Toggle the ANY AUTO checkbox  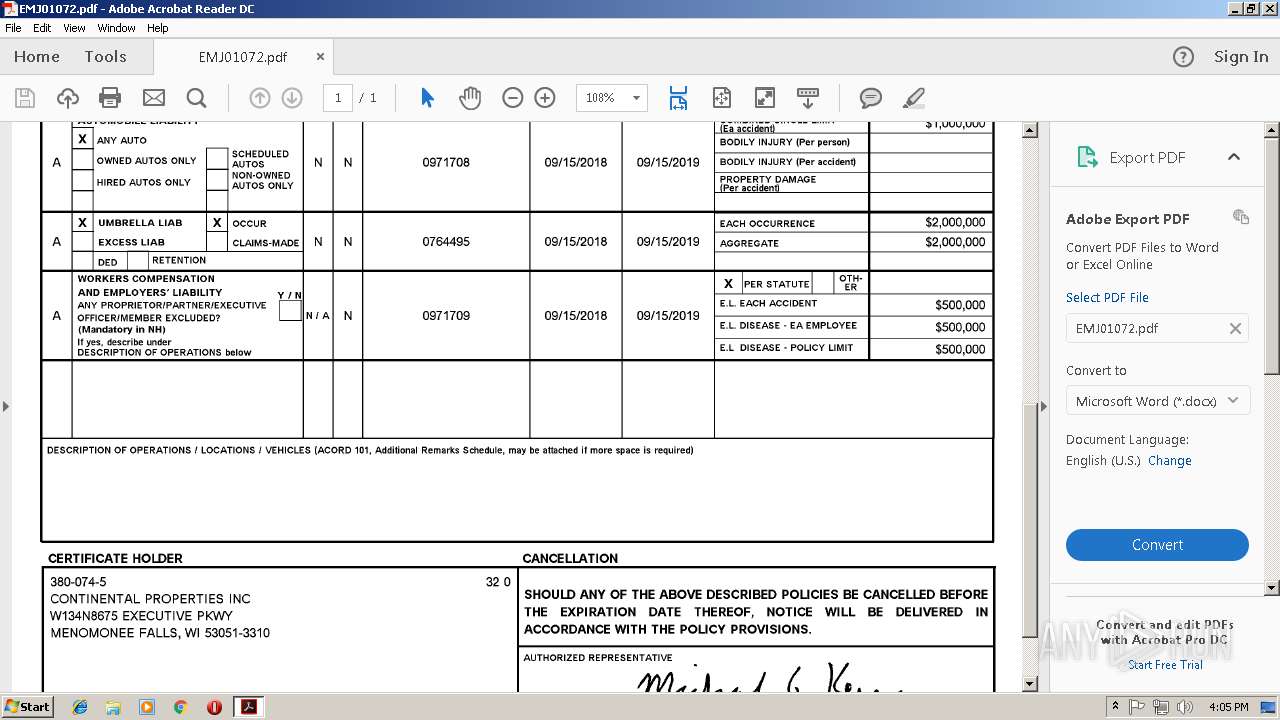(x=82, y=140)
